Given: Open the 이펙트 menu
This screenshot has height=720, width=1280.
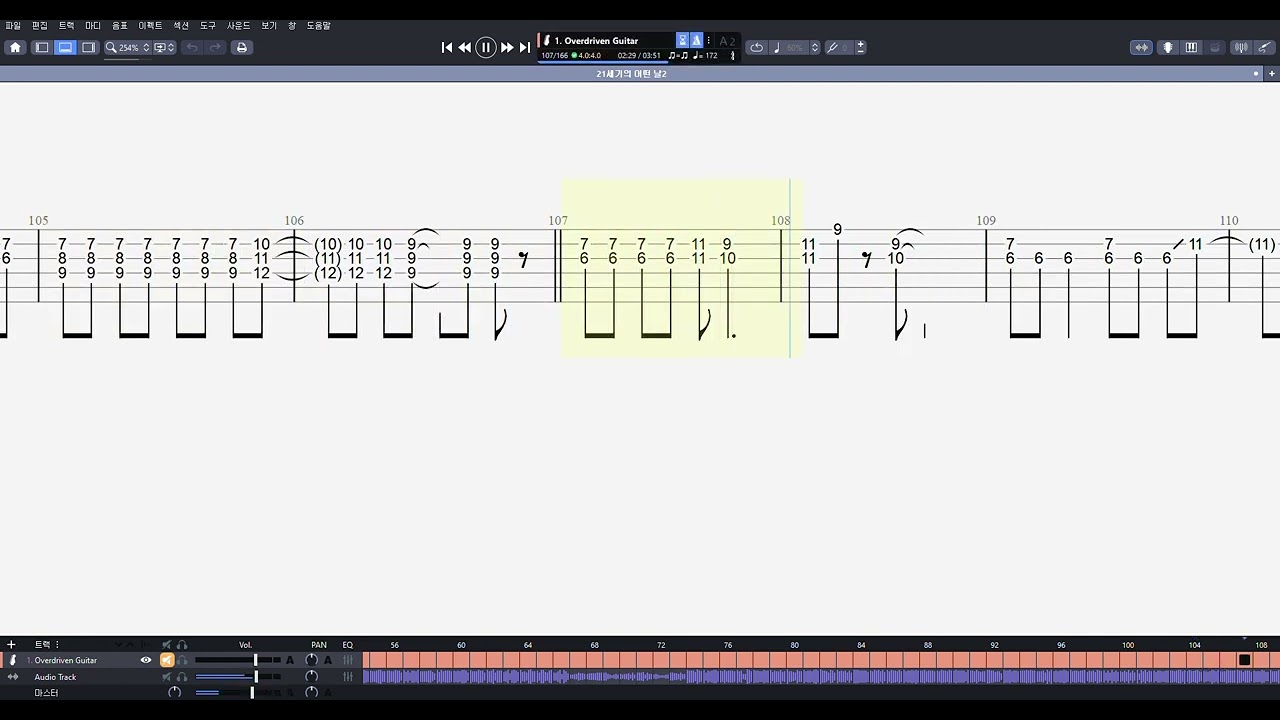Looking at the screenshot, I should (x=150, y=26).
